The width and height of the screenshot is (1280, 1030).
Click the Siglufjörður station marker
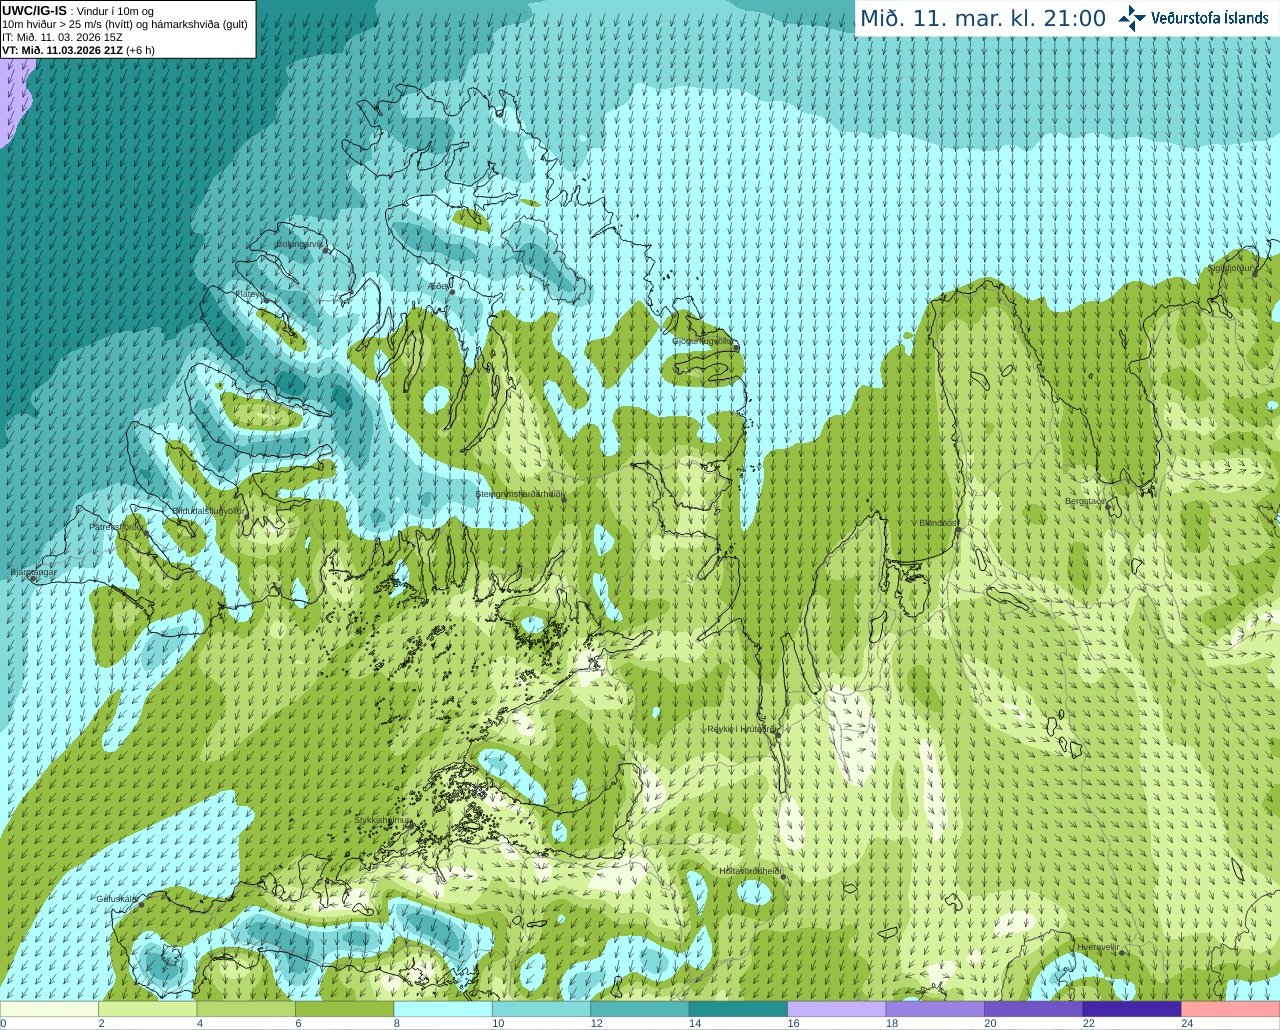(x=1254, y=275)
